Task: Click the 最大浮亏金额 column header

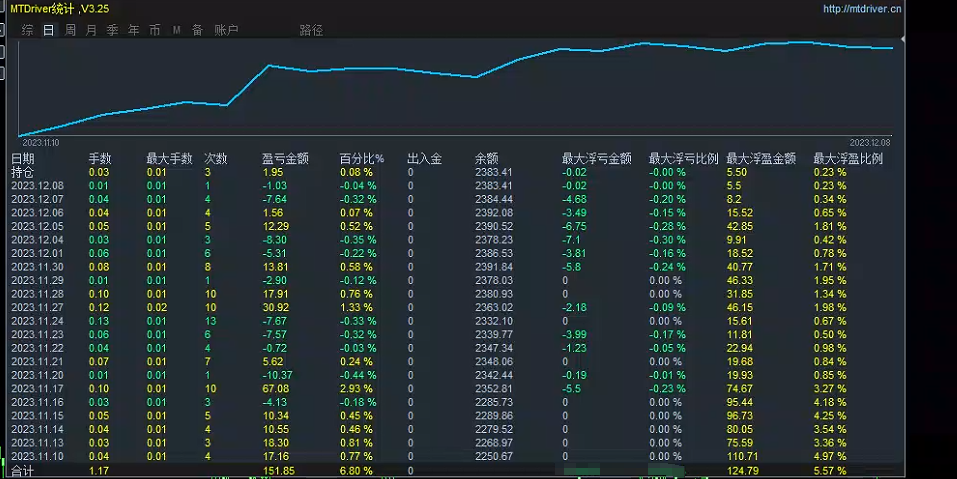Action: click(x=597, y=159)
